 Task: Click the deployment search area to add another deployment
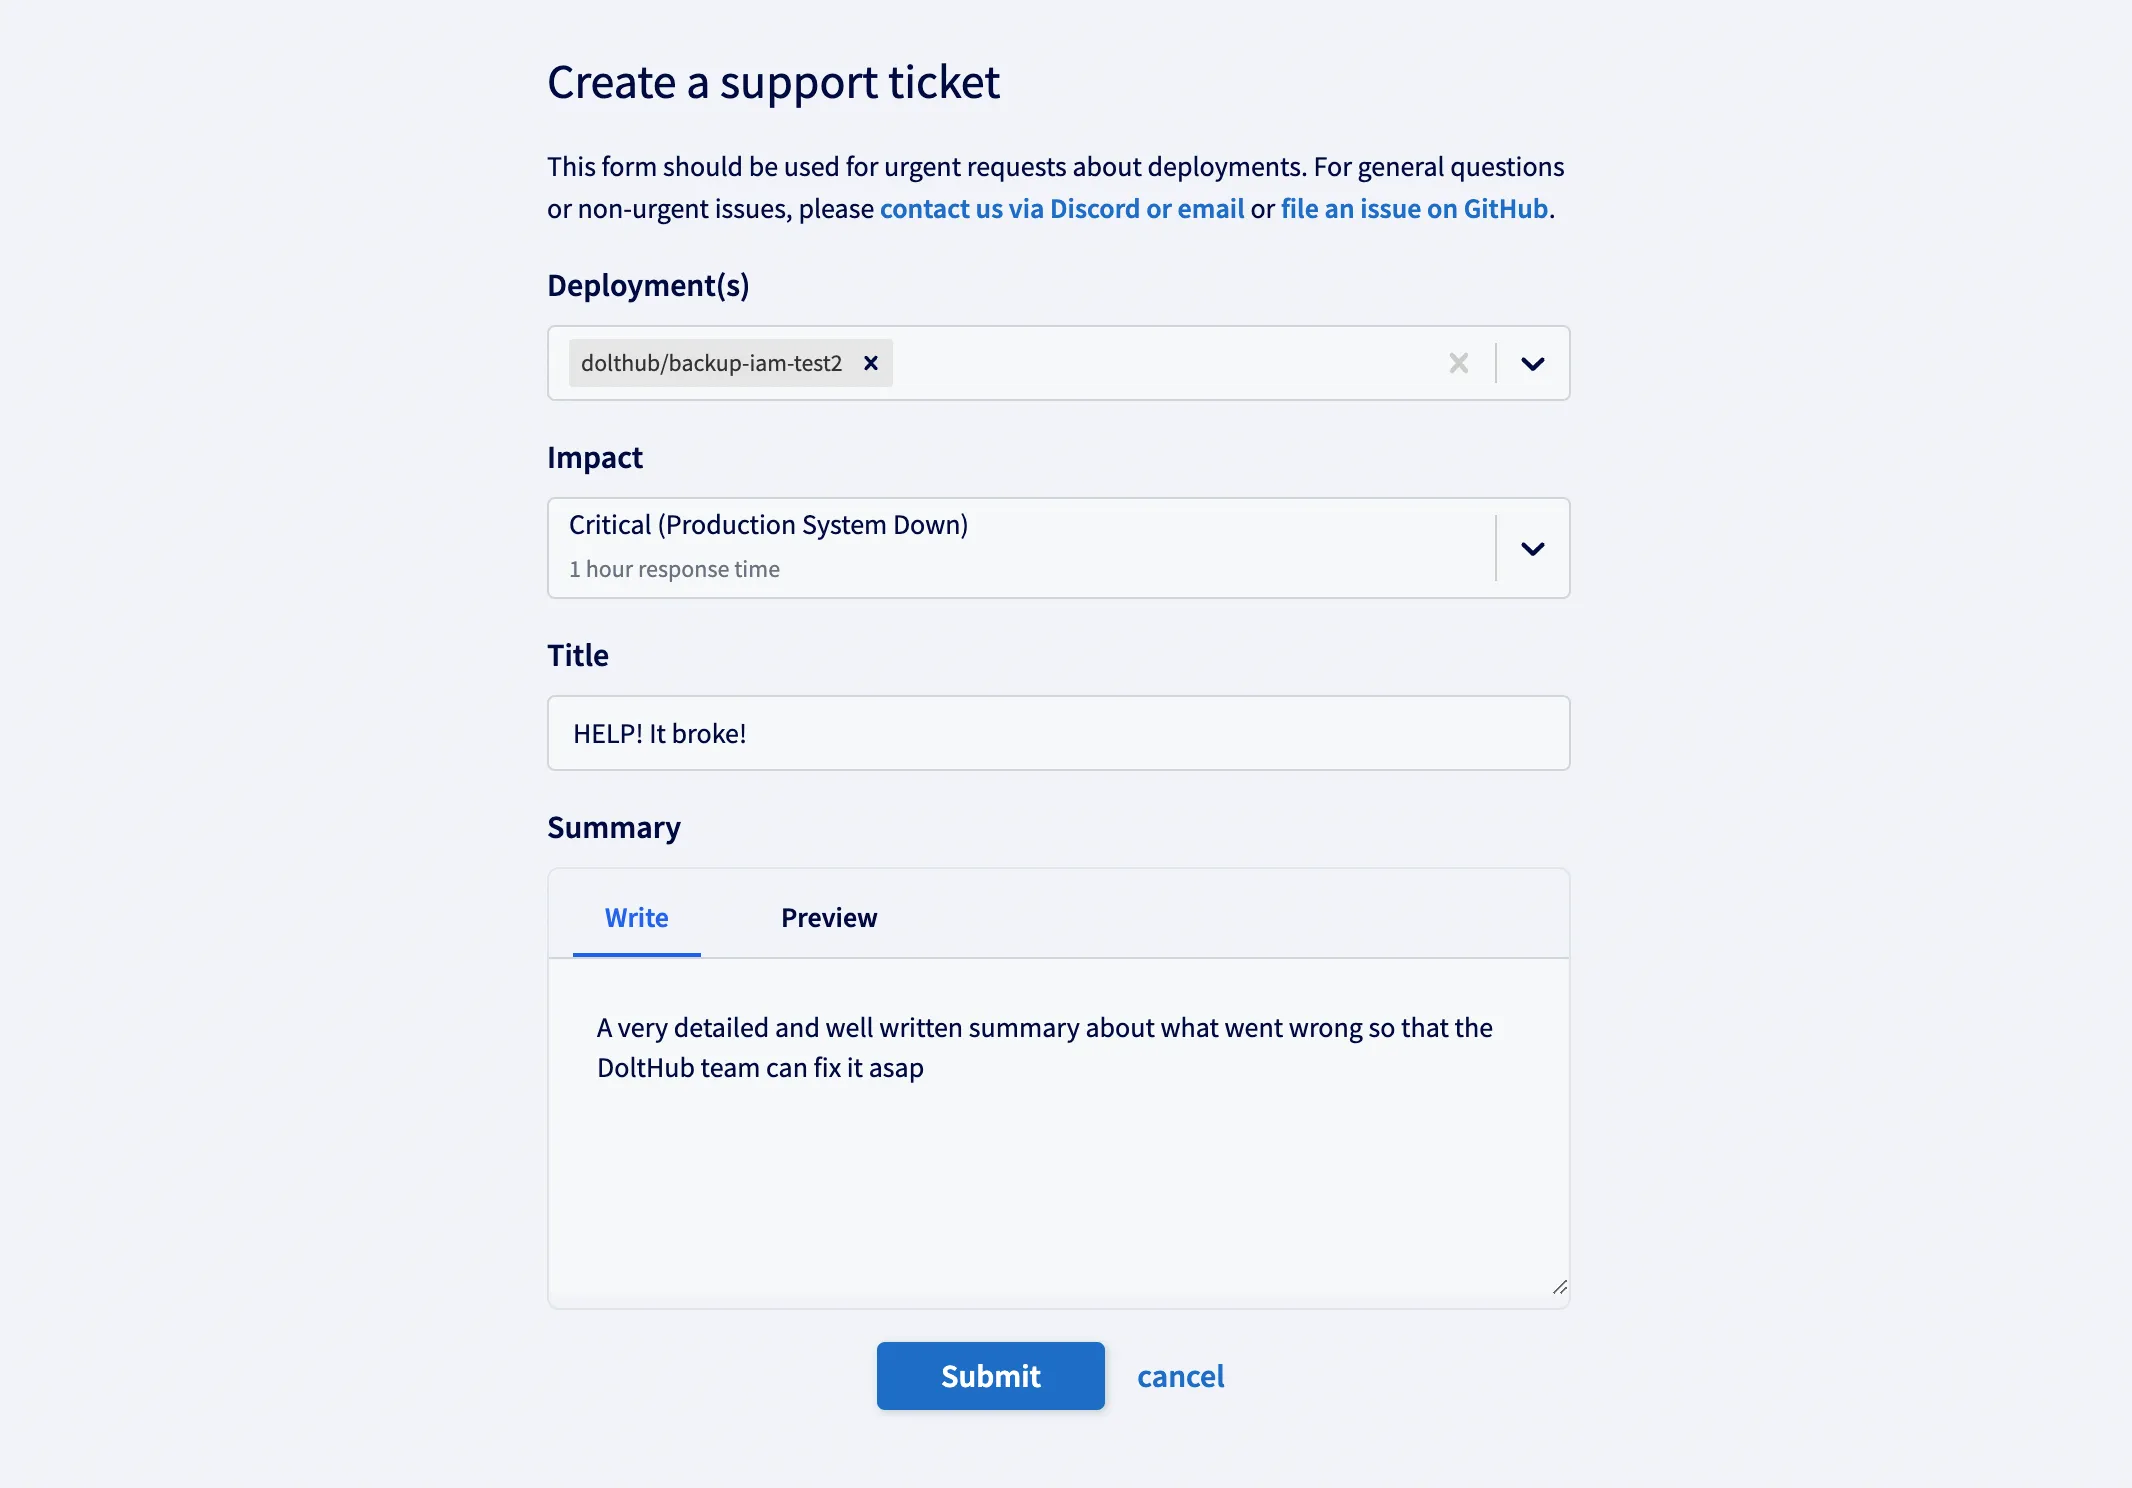pos(1150,363)
